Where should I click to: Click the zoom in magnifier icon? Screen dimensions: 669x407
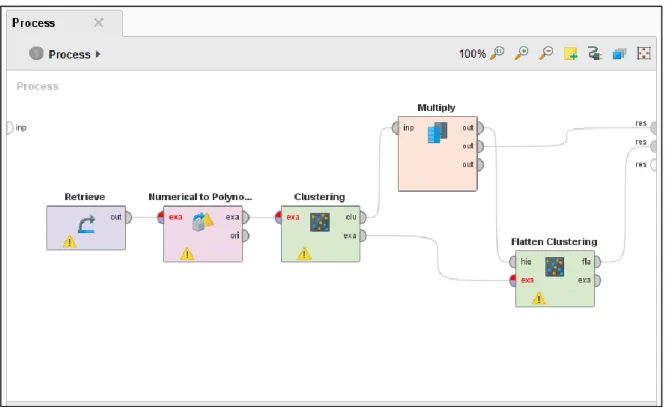[521, 53]
